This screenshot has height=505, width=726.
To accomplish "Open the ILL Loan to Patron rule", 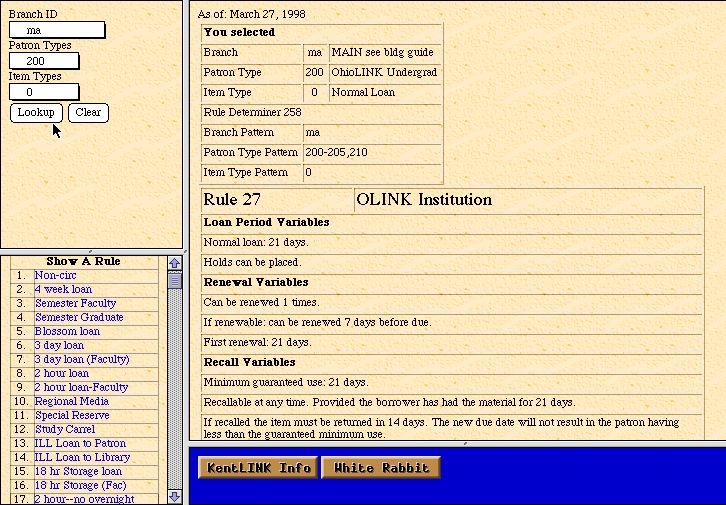I will coord(80,443).
